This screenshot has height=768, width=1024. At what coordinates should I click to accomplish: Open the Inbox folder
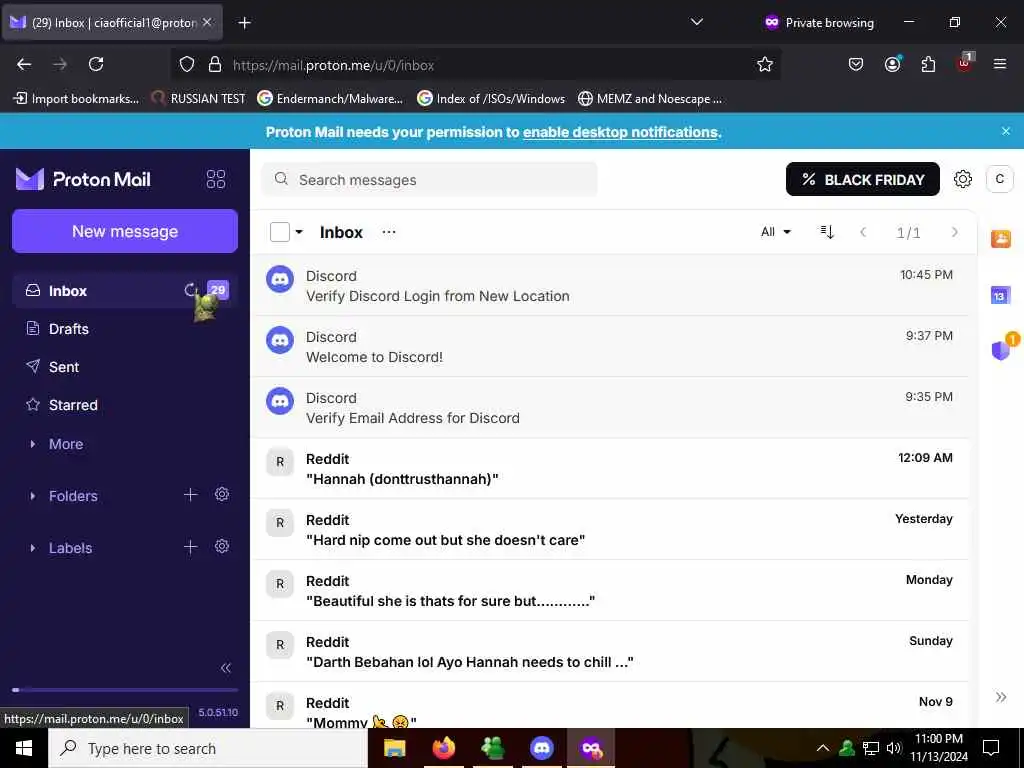click(x=124, y=291)
